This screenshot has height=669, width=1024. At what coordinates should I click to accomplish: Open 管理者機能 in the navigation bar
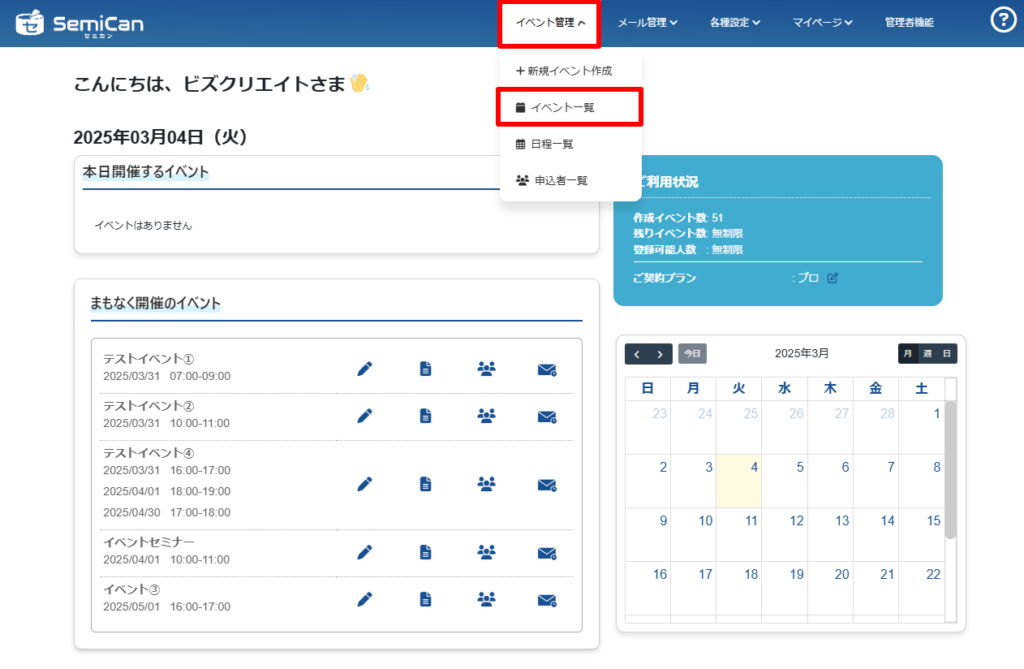[909, 22]
